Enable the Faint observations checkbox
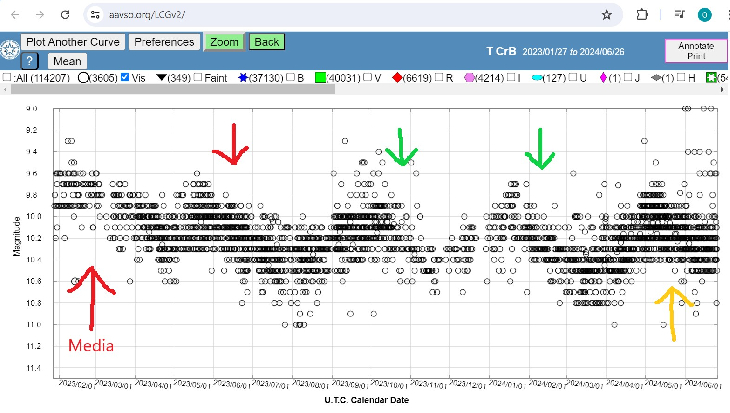 point(198,78)
